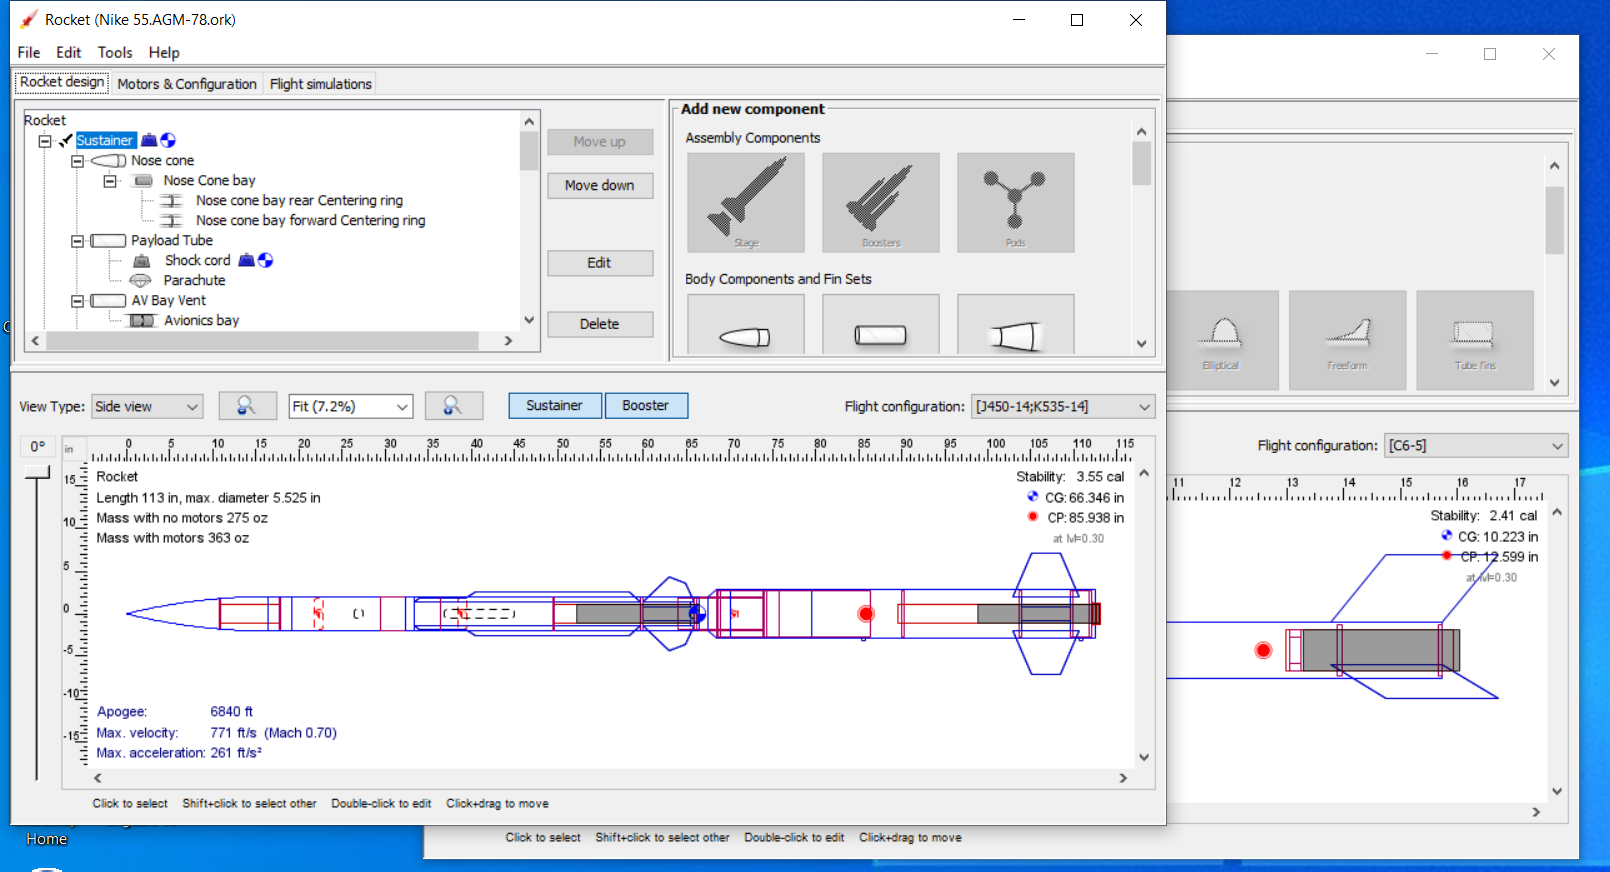Collapse the Payload Tube tree node

77,241
